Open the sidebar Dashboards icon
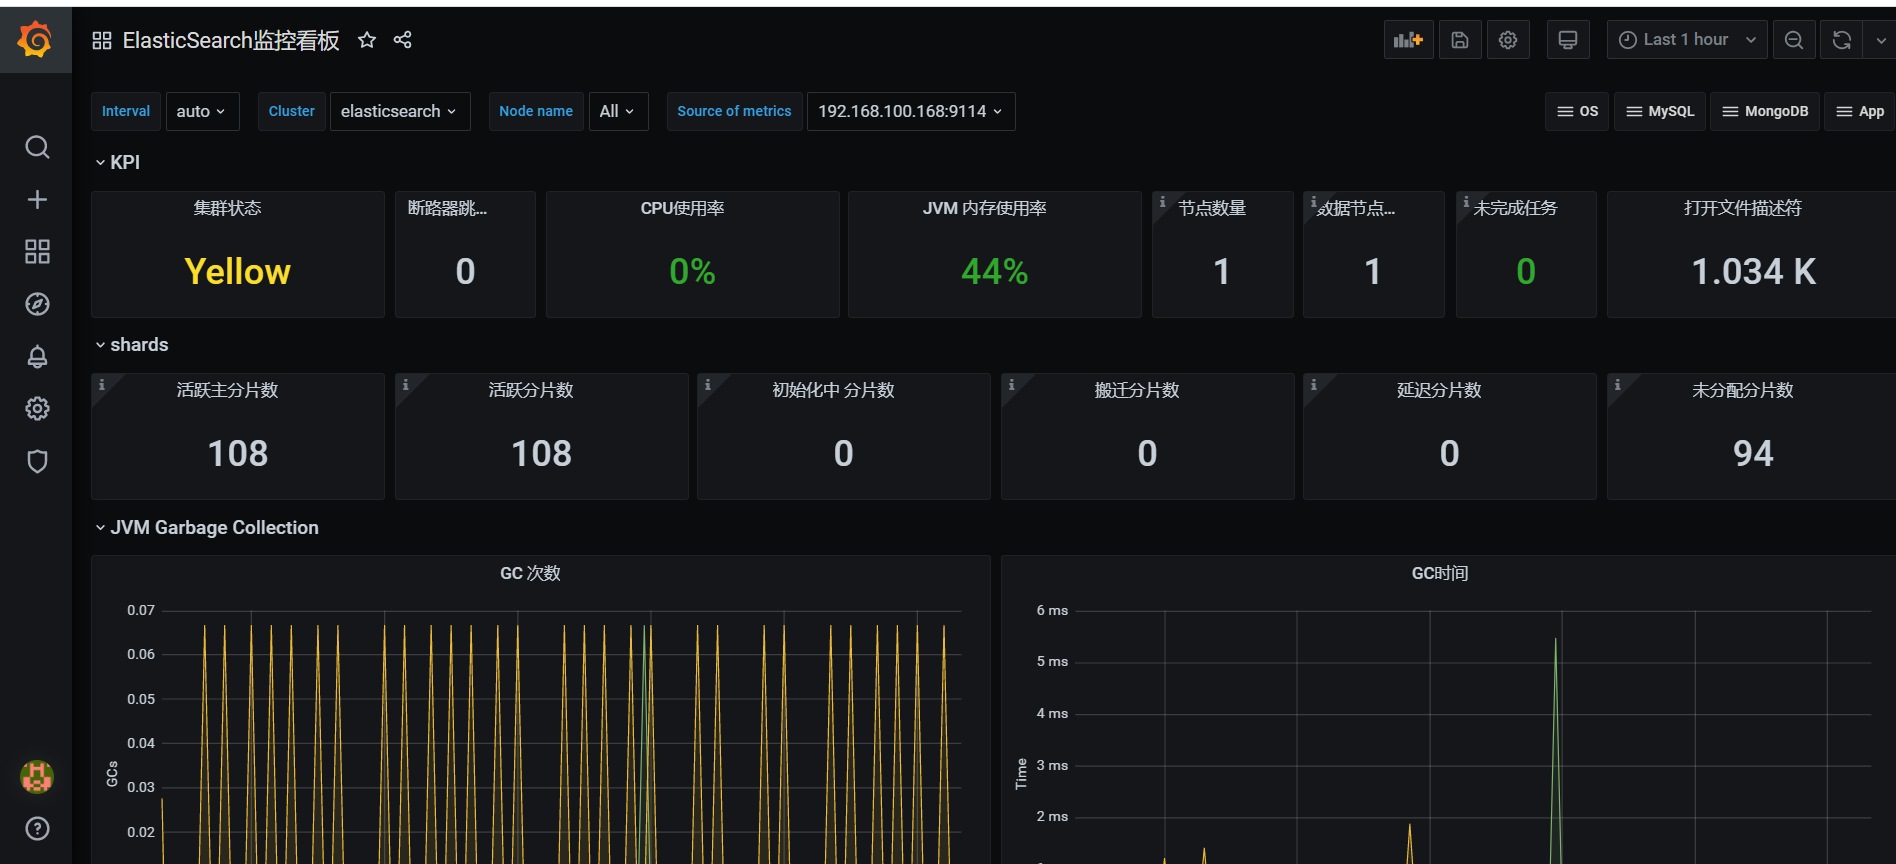The width and height of the screenshot is (1896, 864). pos(37,252)
